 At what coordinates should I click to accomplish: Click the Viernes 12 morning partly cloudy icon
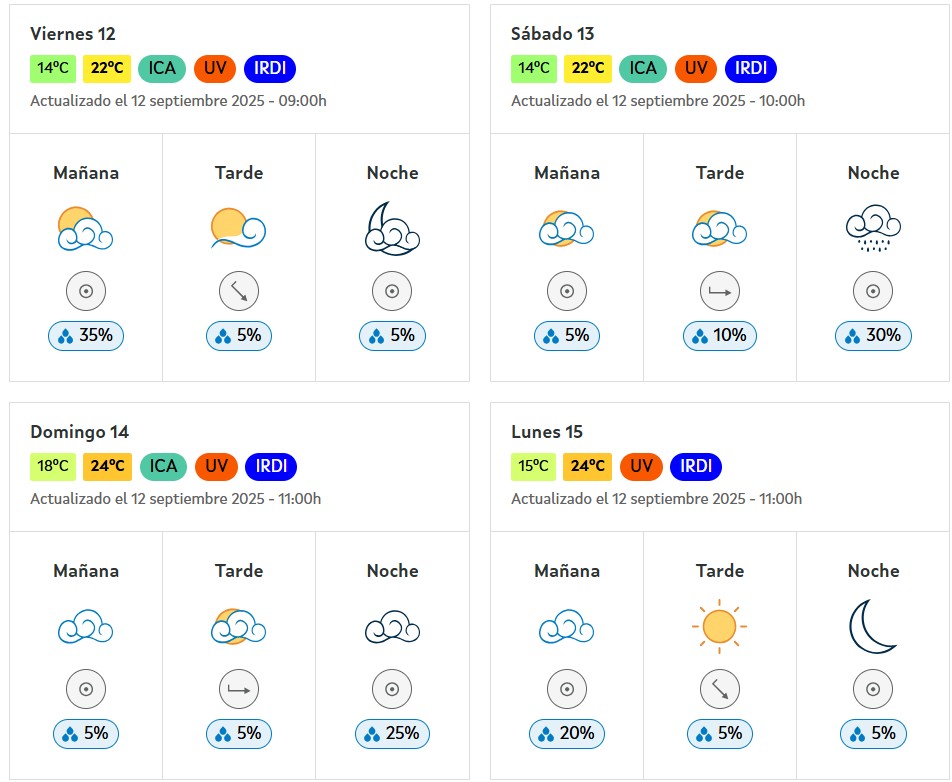[86, 229]
